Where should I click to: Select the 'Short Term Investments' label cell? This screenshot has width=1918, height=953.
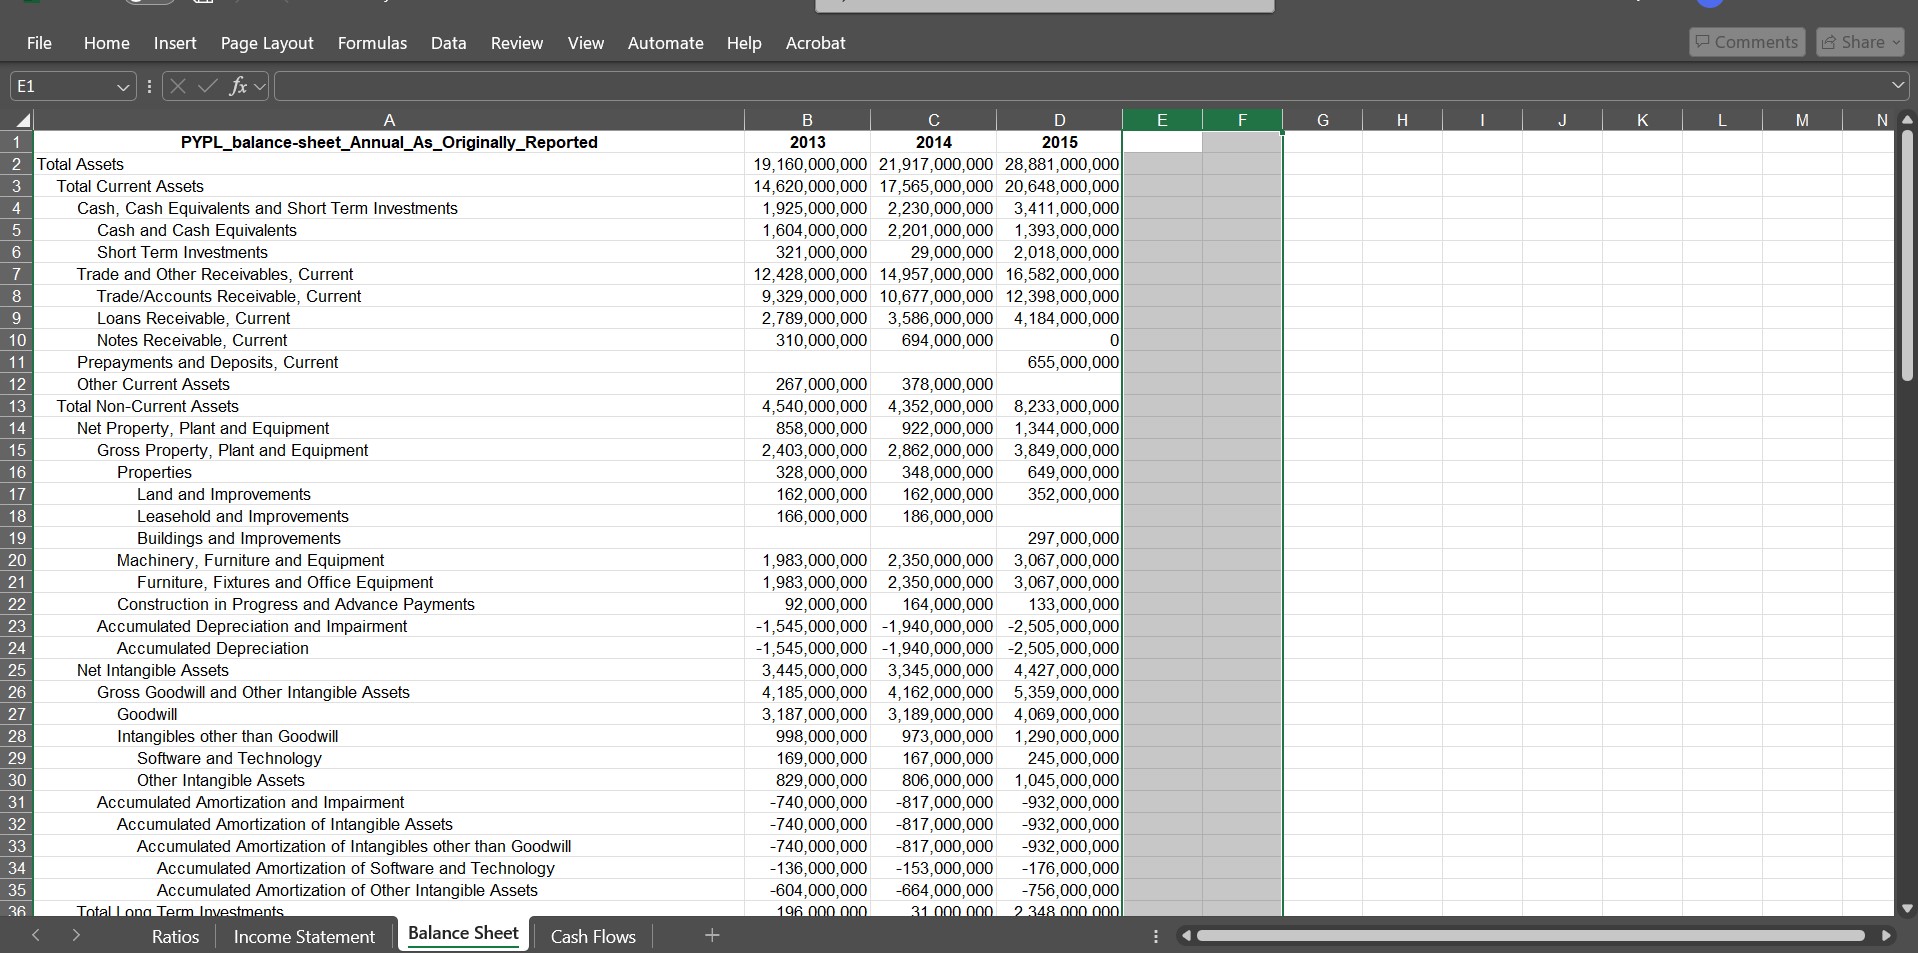(389, 252)
